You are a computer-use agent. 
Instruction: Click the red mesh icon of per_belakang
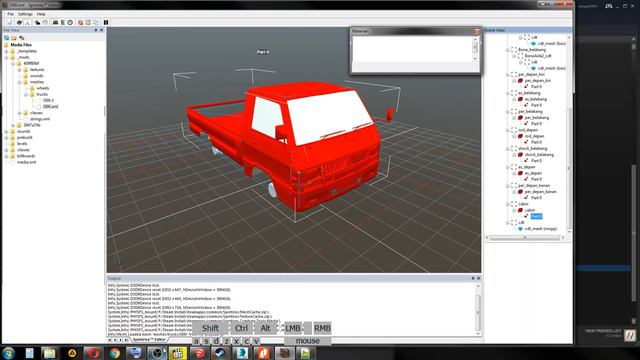[x=520, y=118]
